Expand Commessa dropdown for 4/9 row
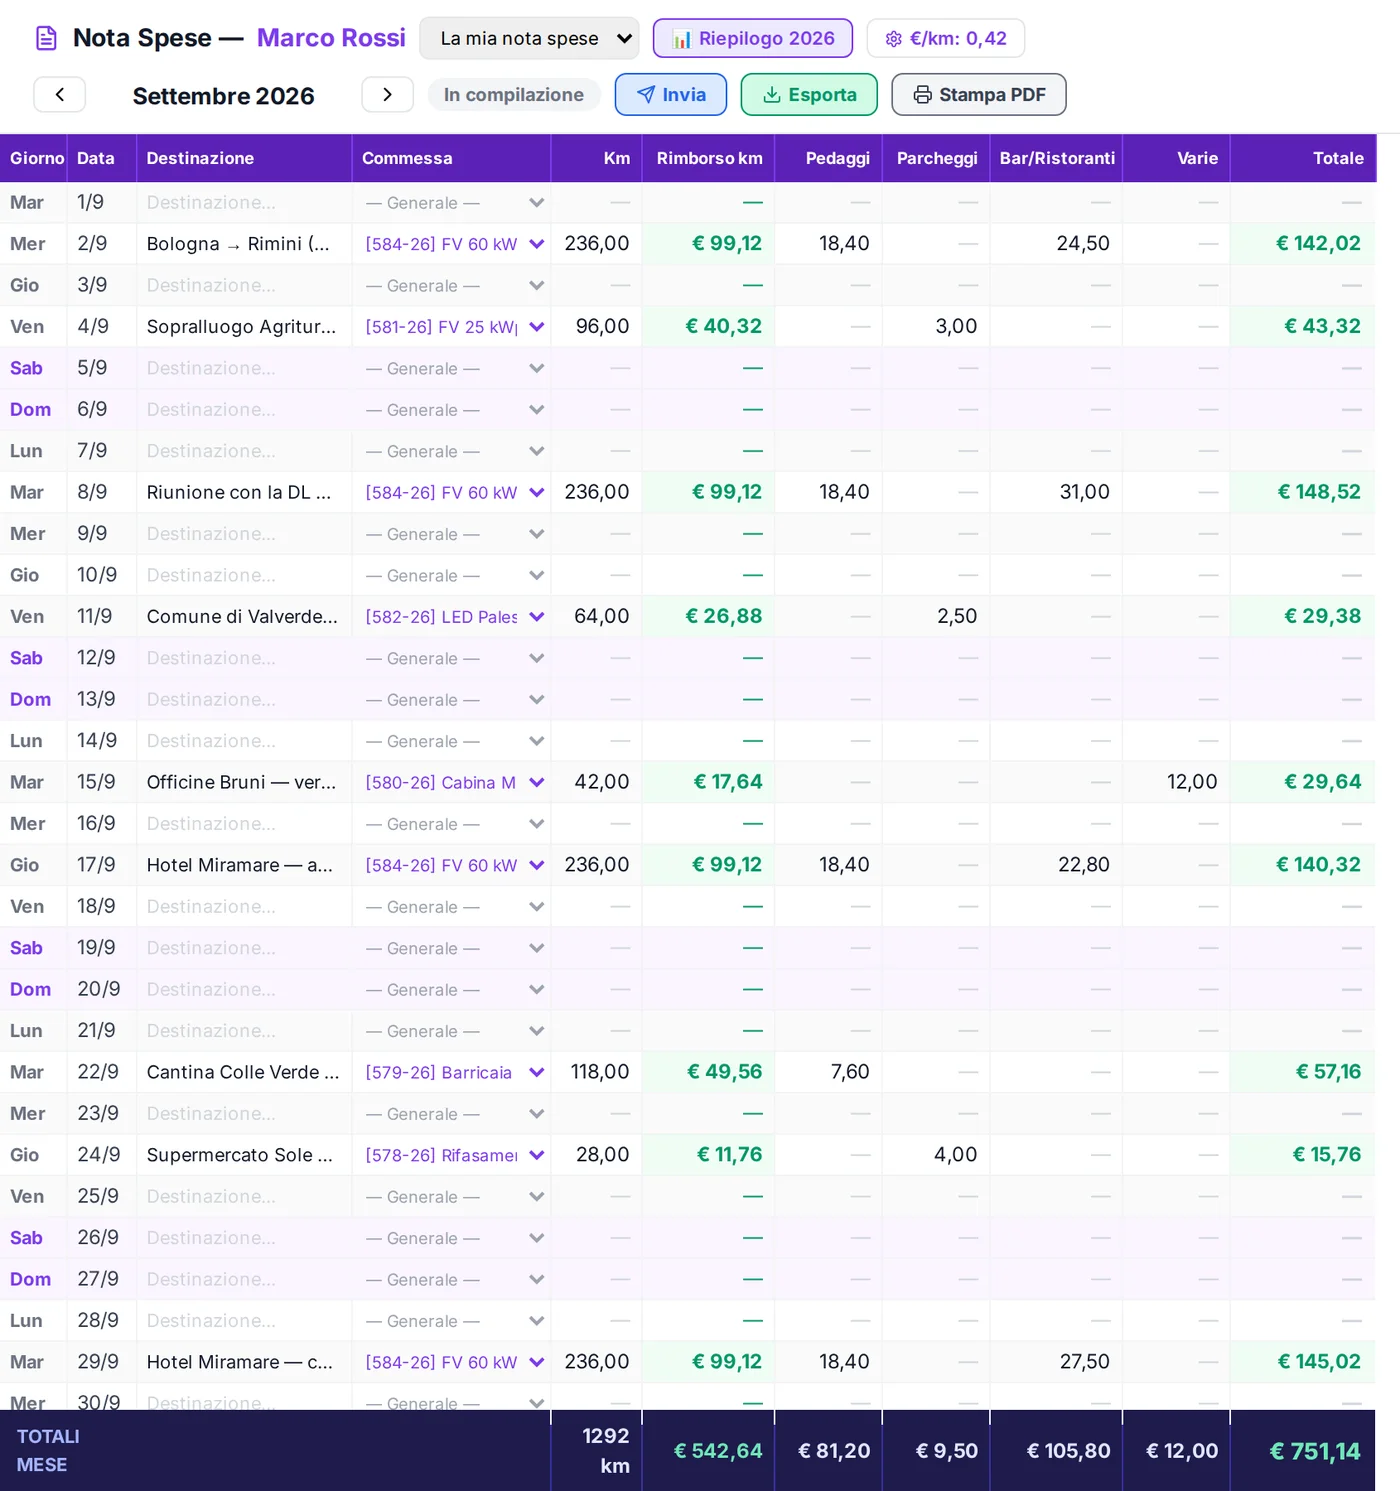 click(x=454, y=327)
